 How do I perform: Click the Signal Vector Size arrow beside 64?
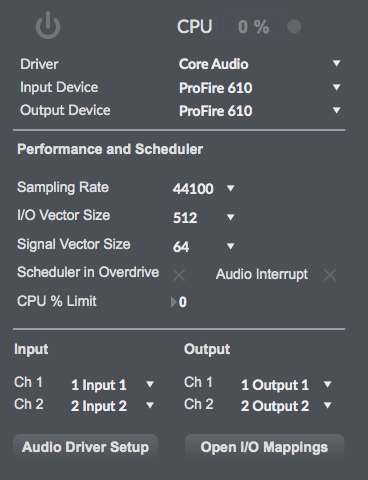click(230, 246)
